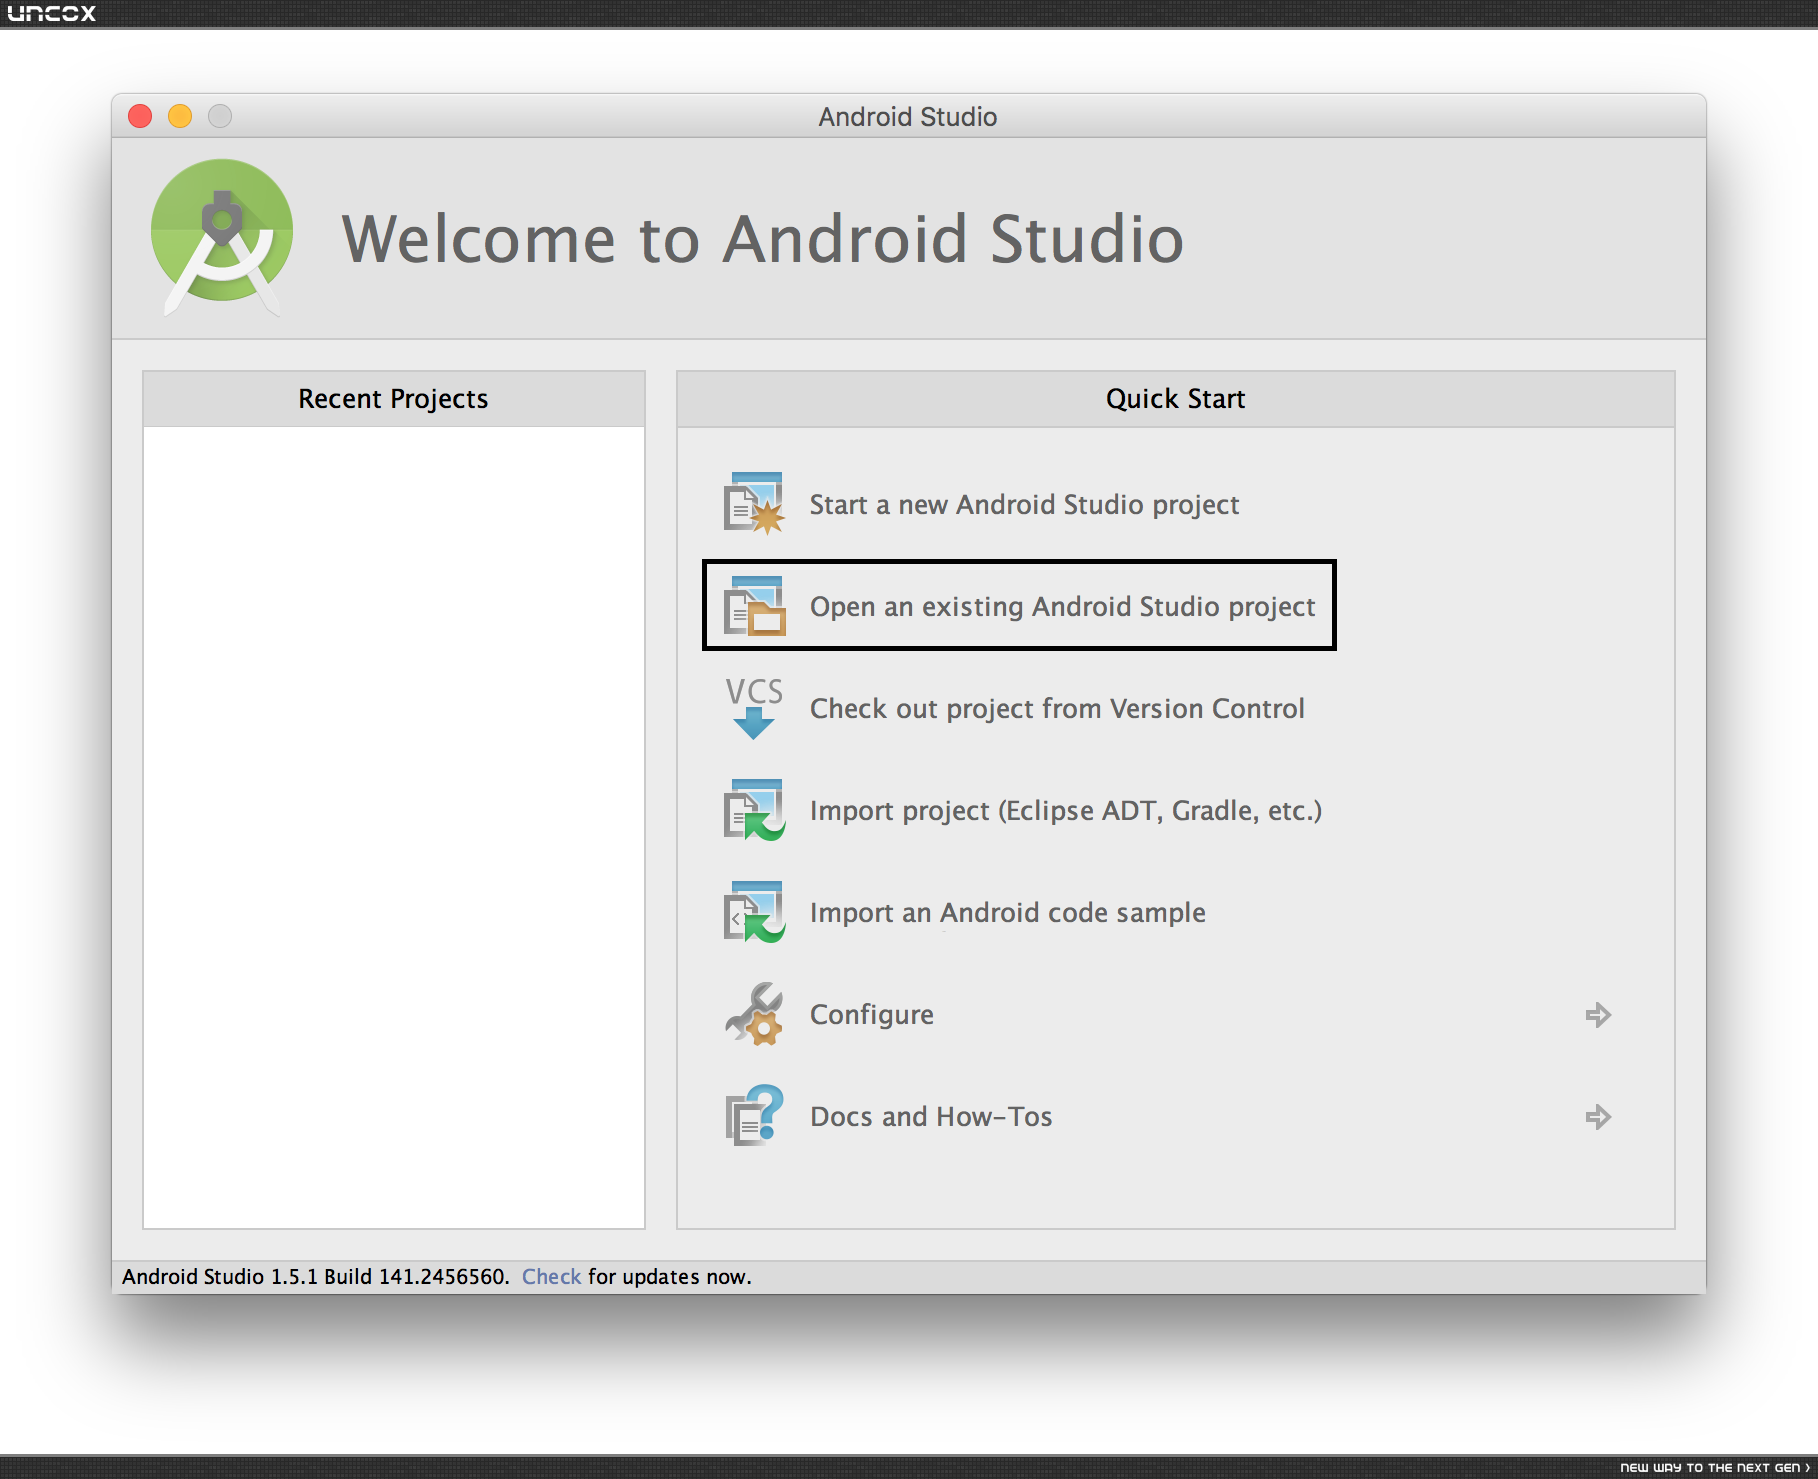The height and width of the screenshot is (1479, 1818).
Task: Close the Android Studio window with red button
Action: point(140,116)
